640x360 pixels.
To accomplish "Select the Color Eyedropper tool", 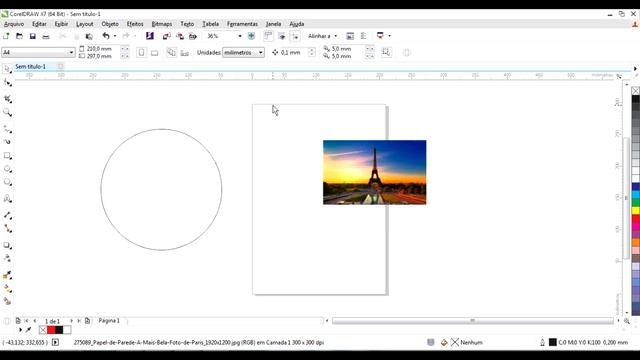I will (7, 276).
